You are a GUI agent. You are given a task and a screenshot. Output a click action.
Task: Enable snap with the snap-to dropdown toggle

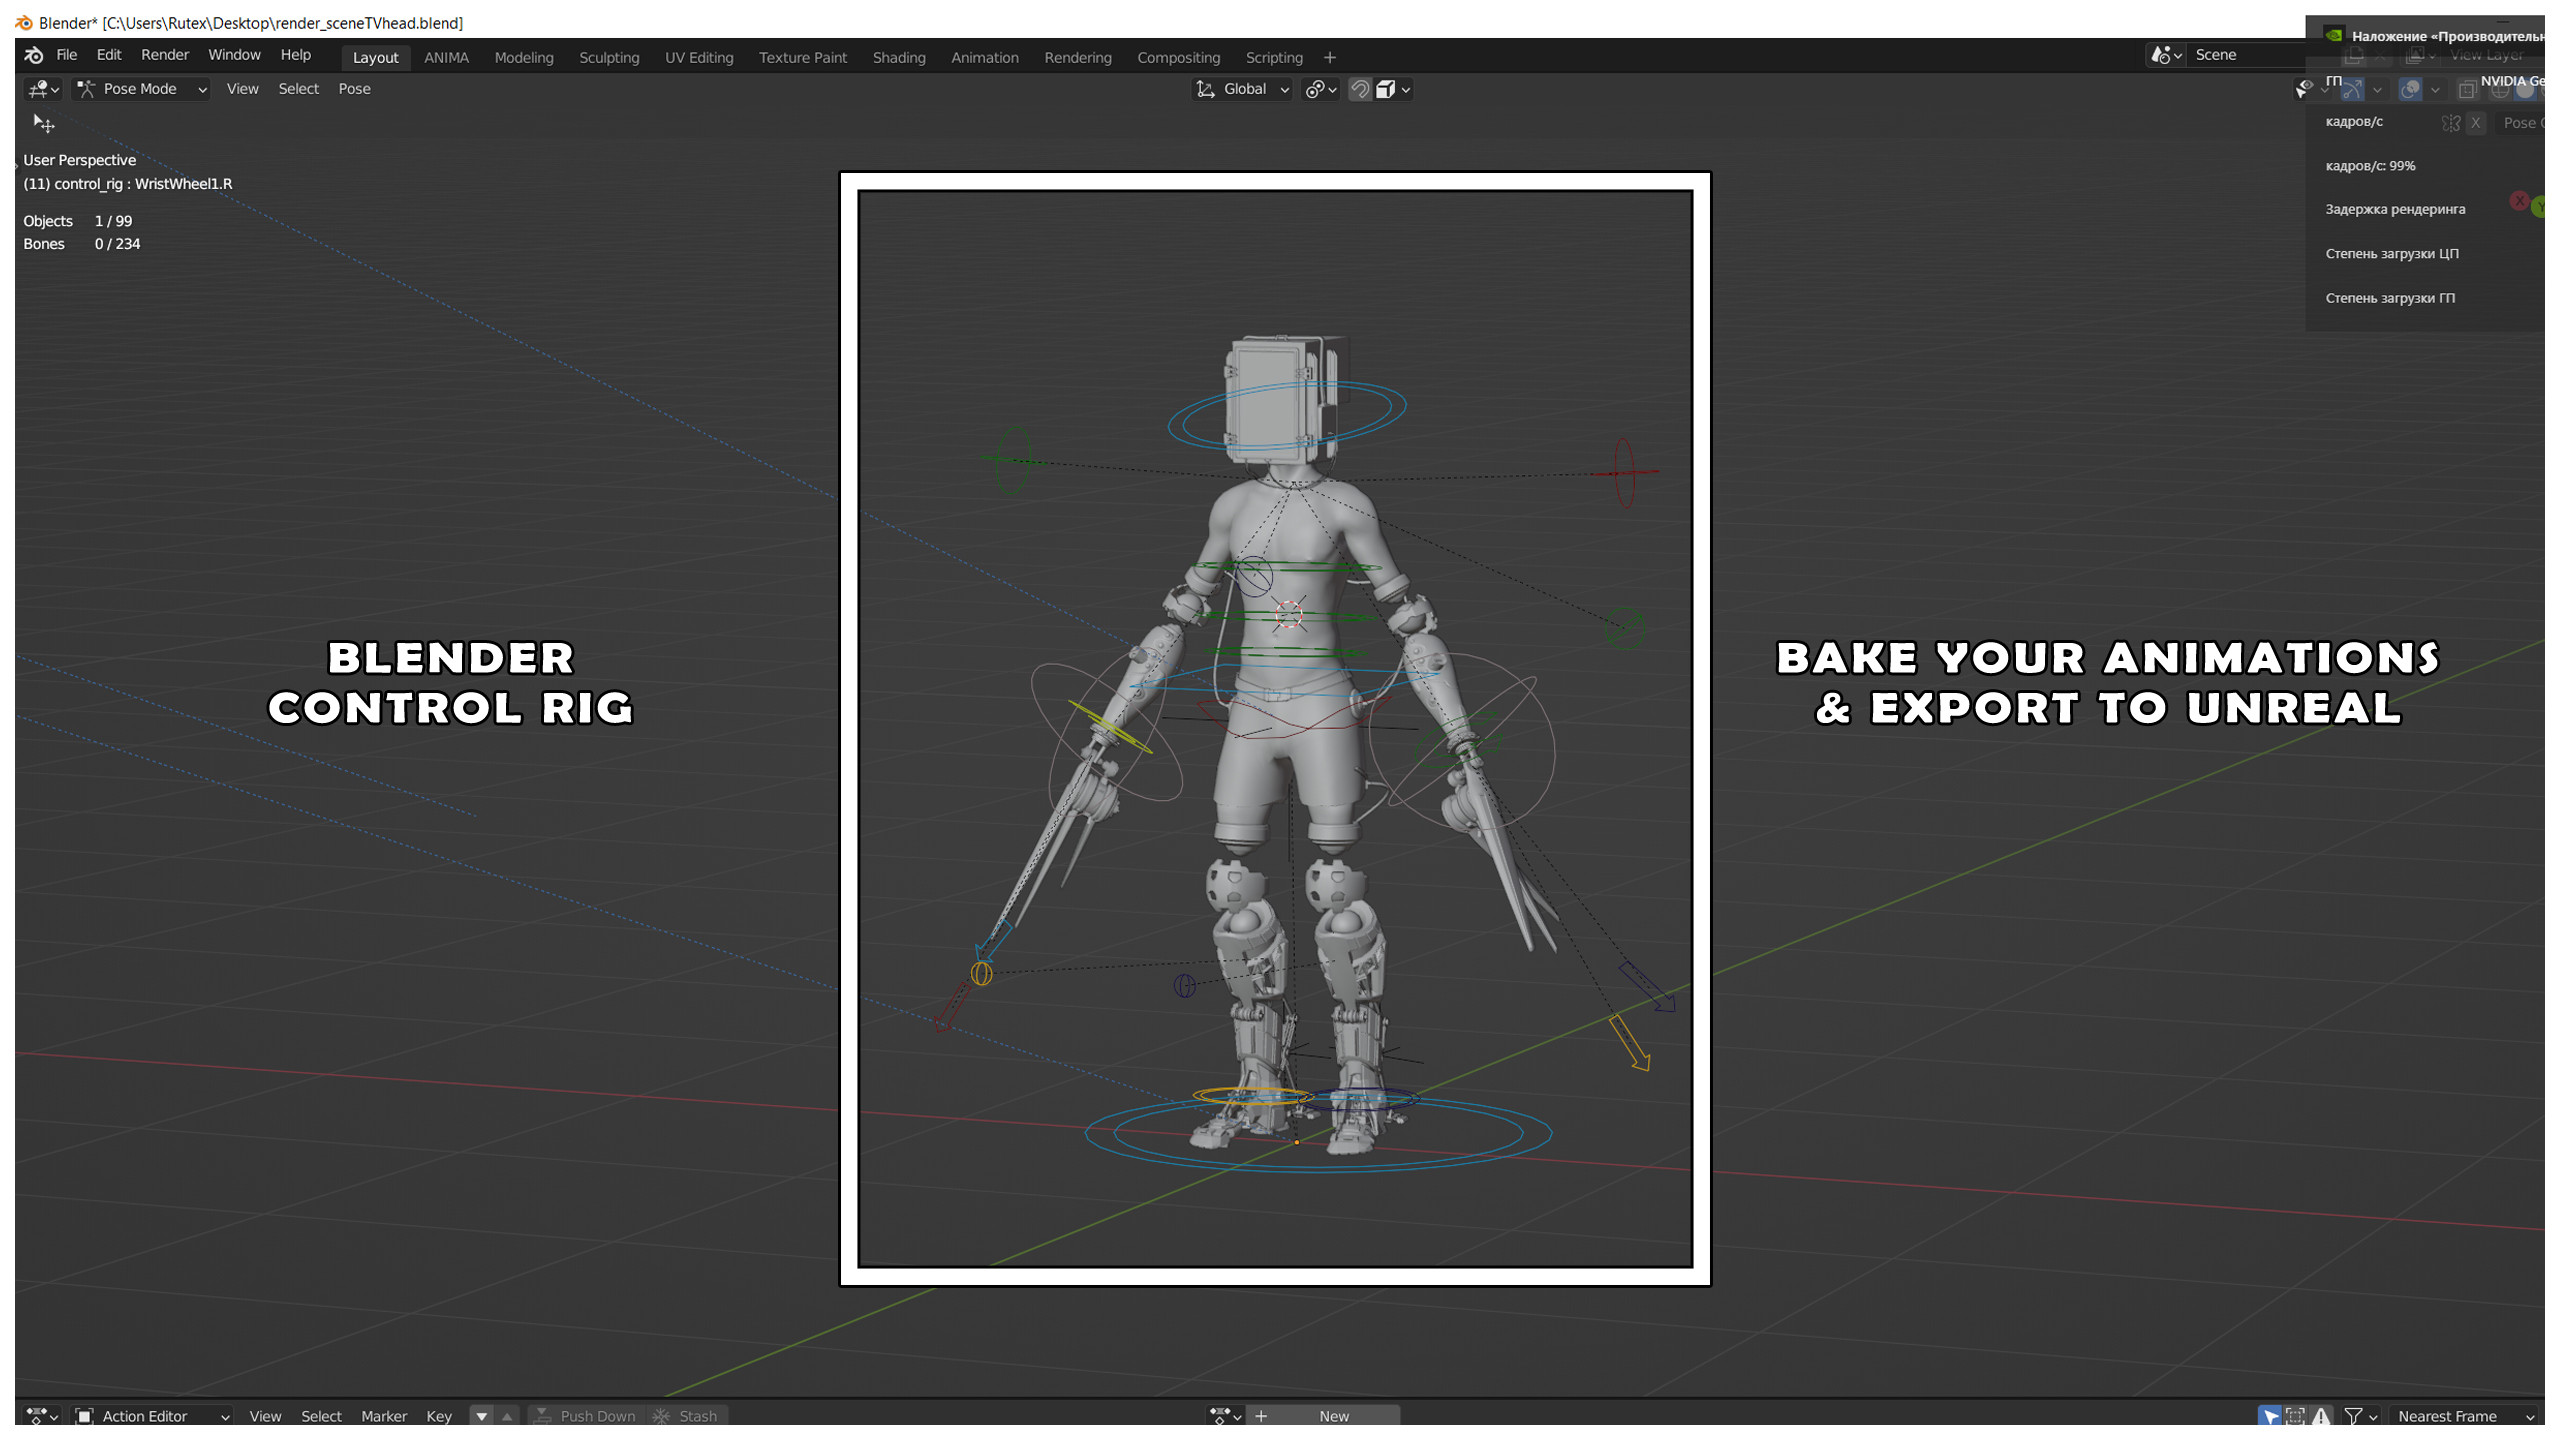coord(1406,89)
